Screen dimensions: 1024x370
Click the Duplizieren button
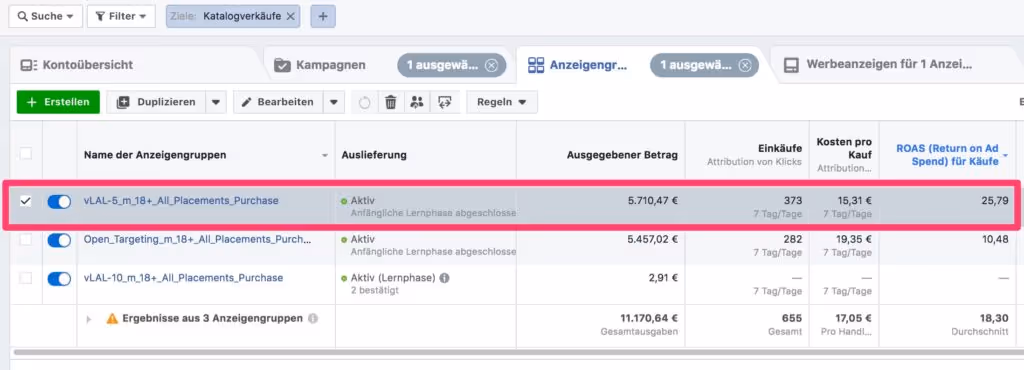(x=156, y=102)
